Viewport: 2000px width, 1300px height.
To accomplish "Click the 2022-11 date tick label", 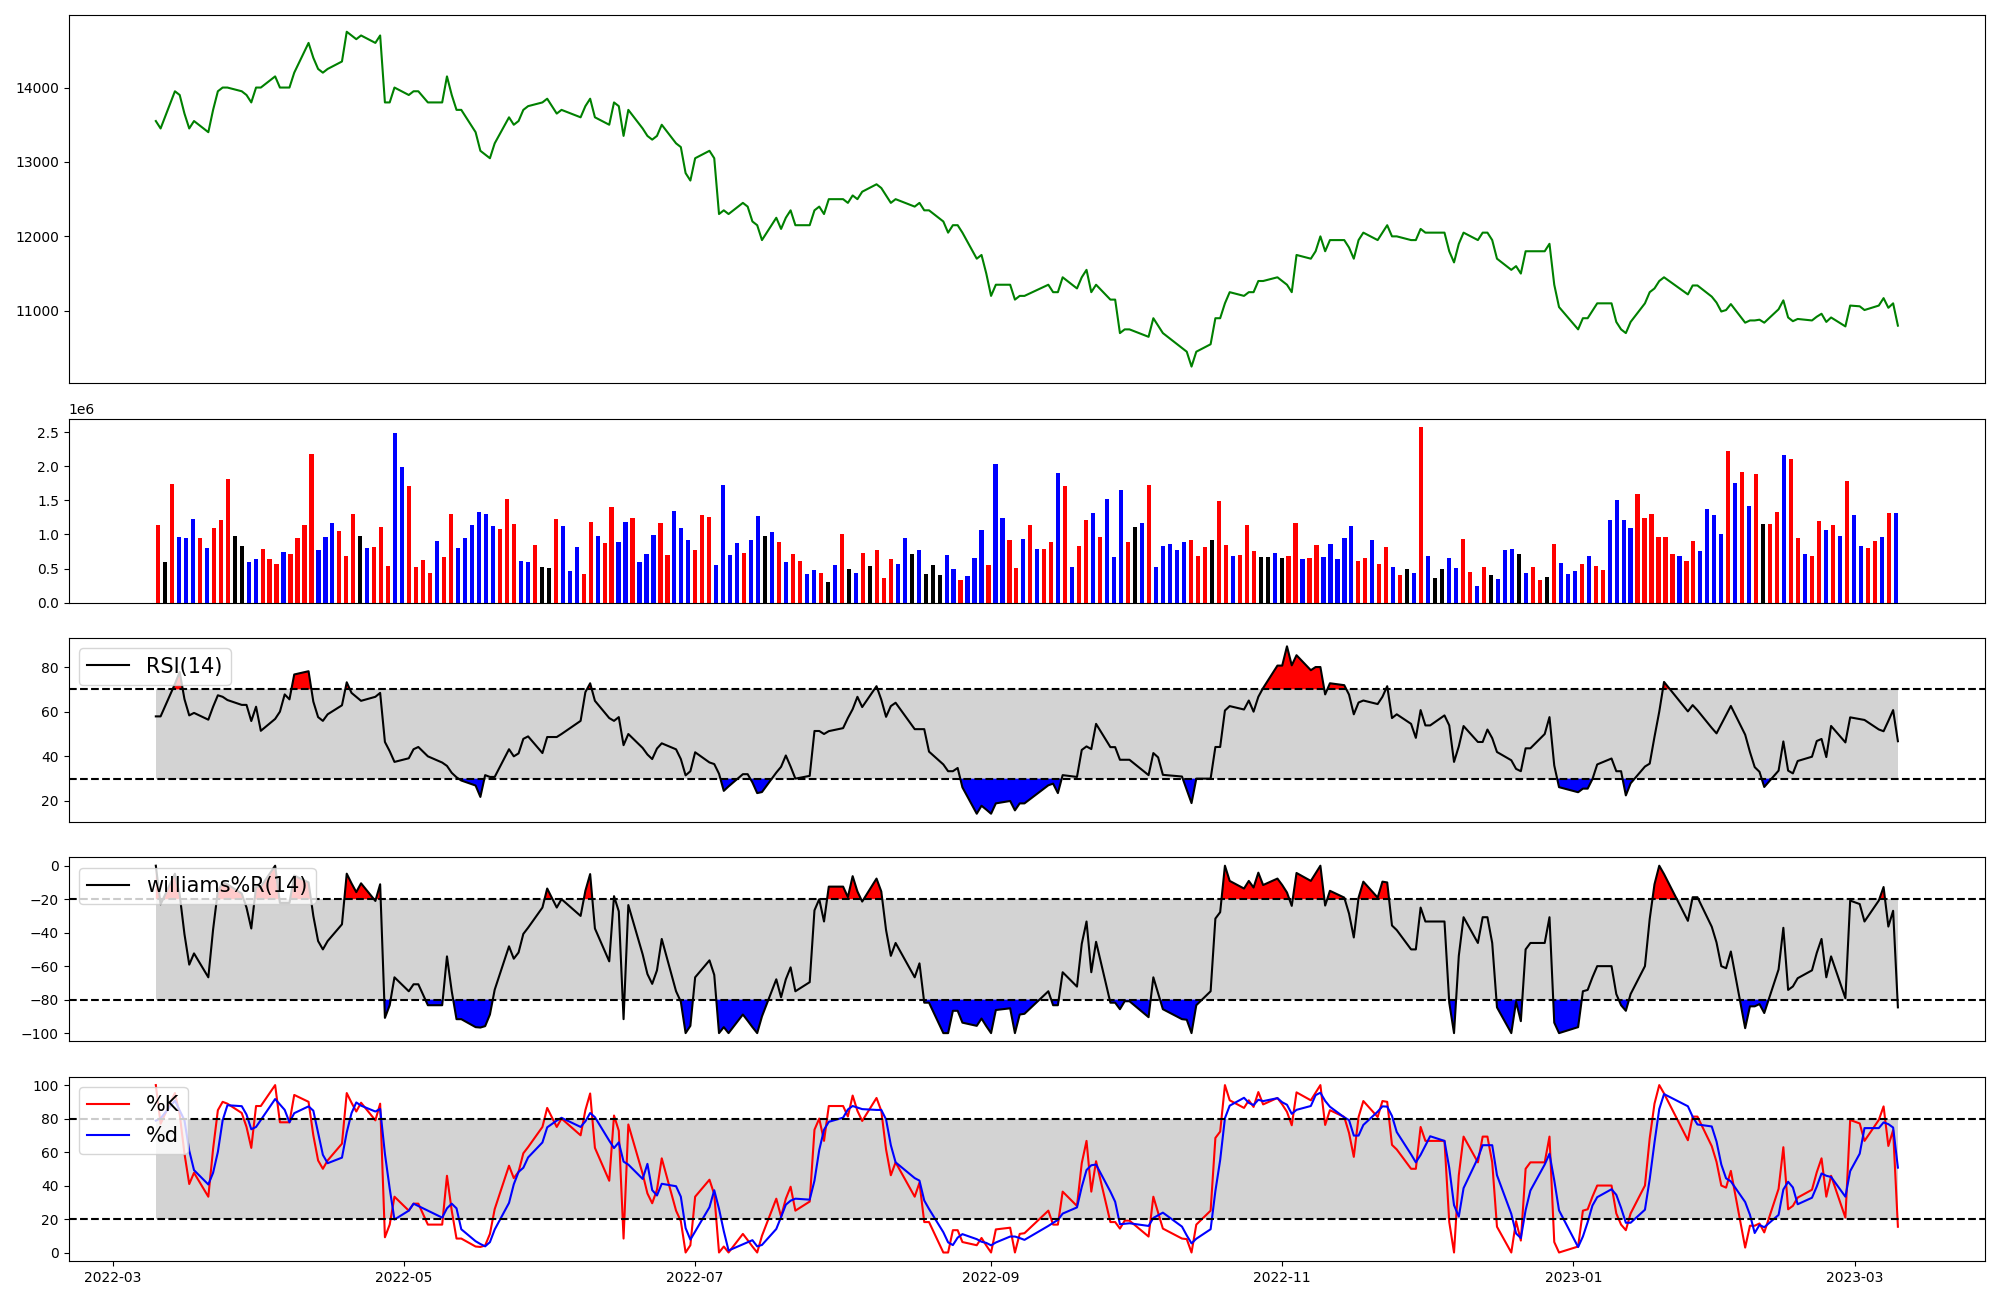I will 1281,1277.
